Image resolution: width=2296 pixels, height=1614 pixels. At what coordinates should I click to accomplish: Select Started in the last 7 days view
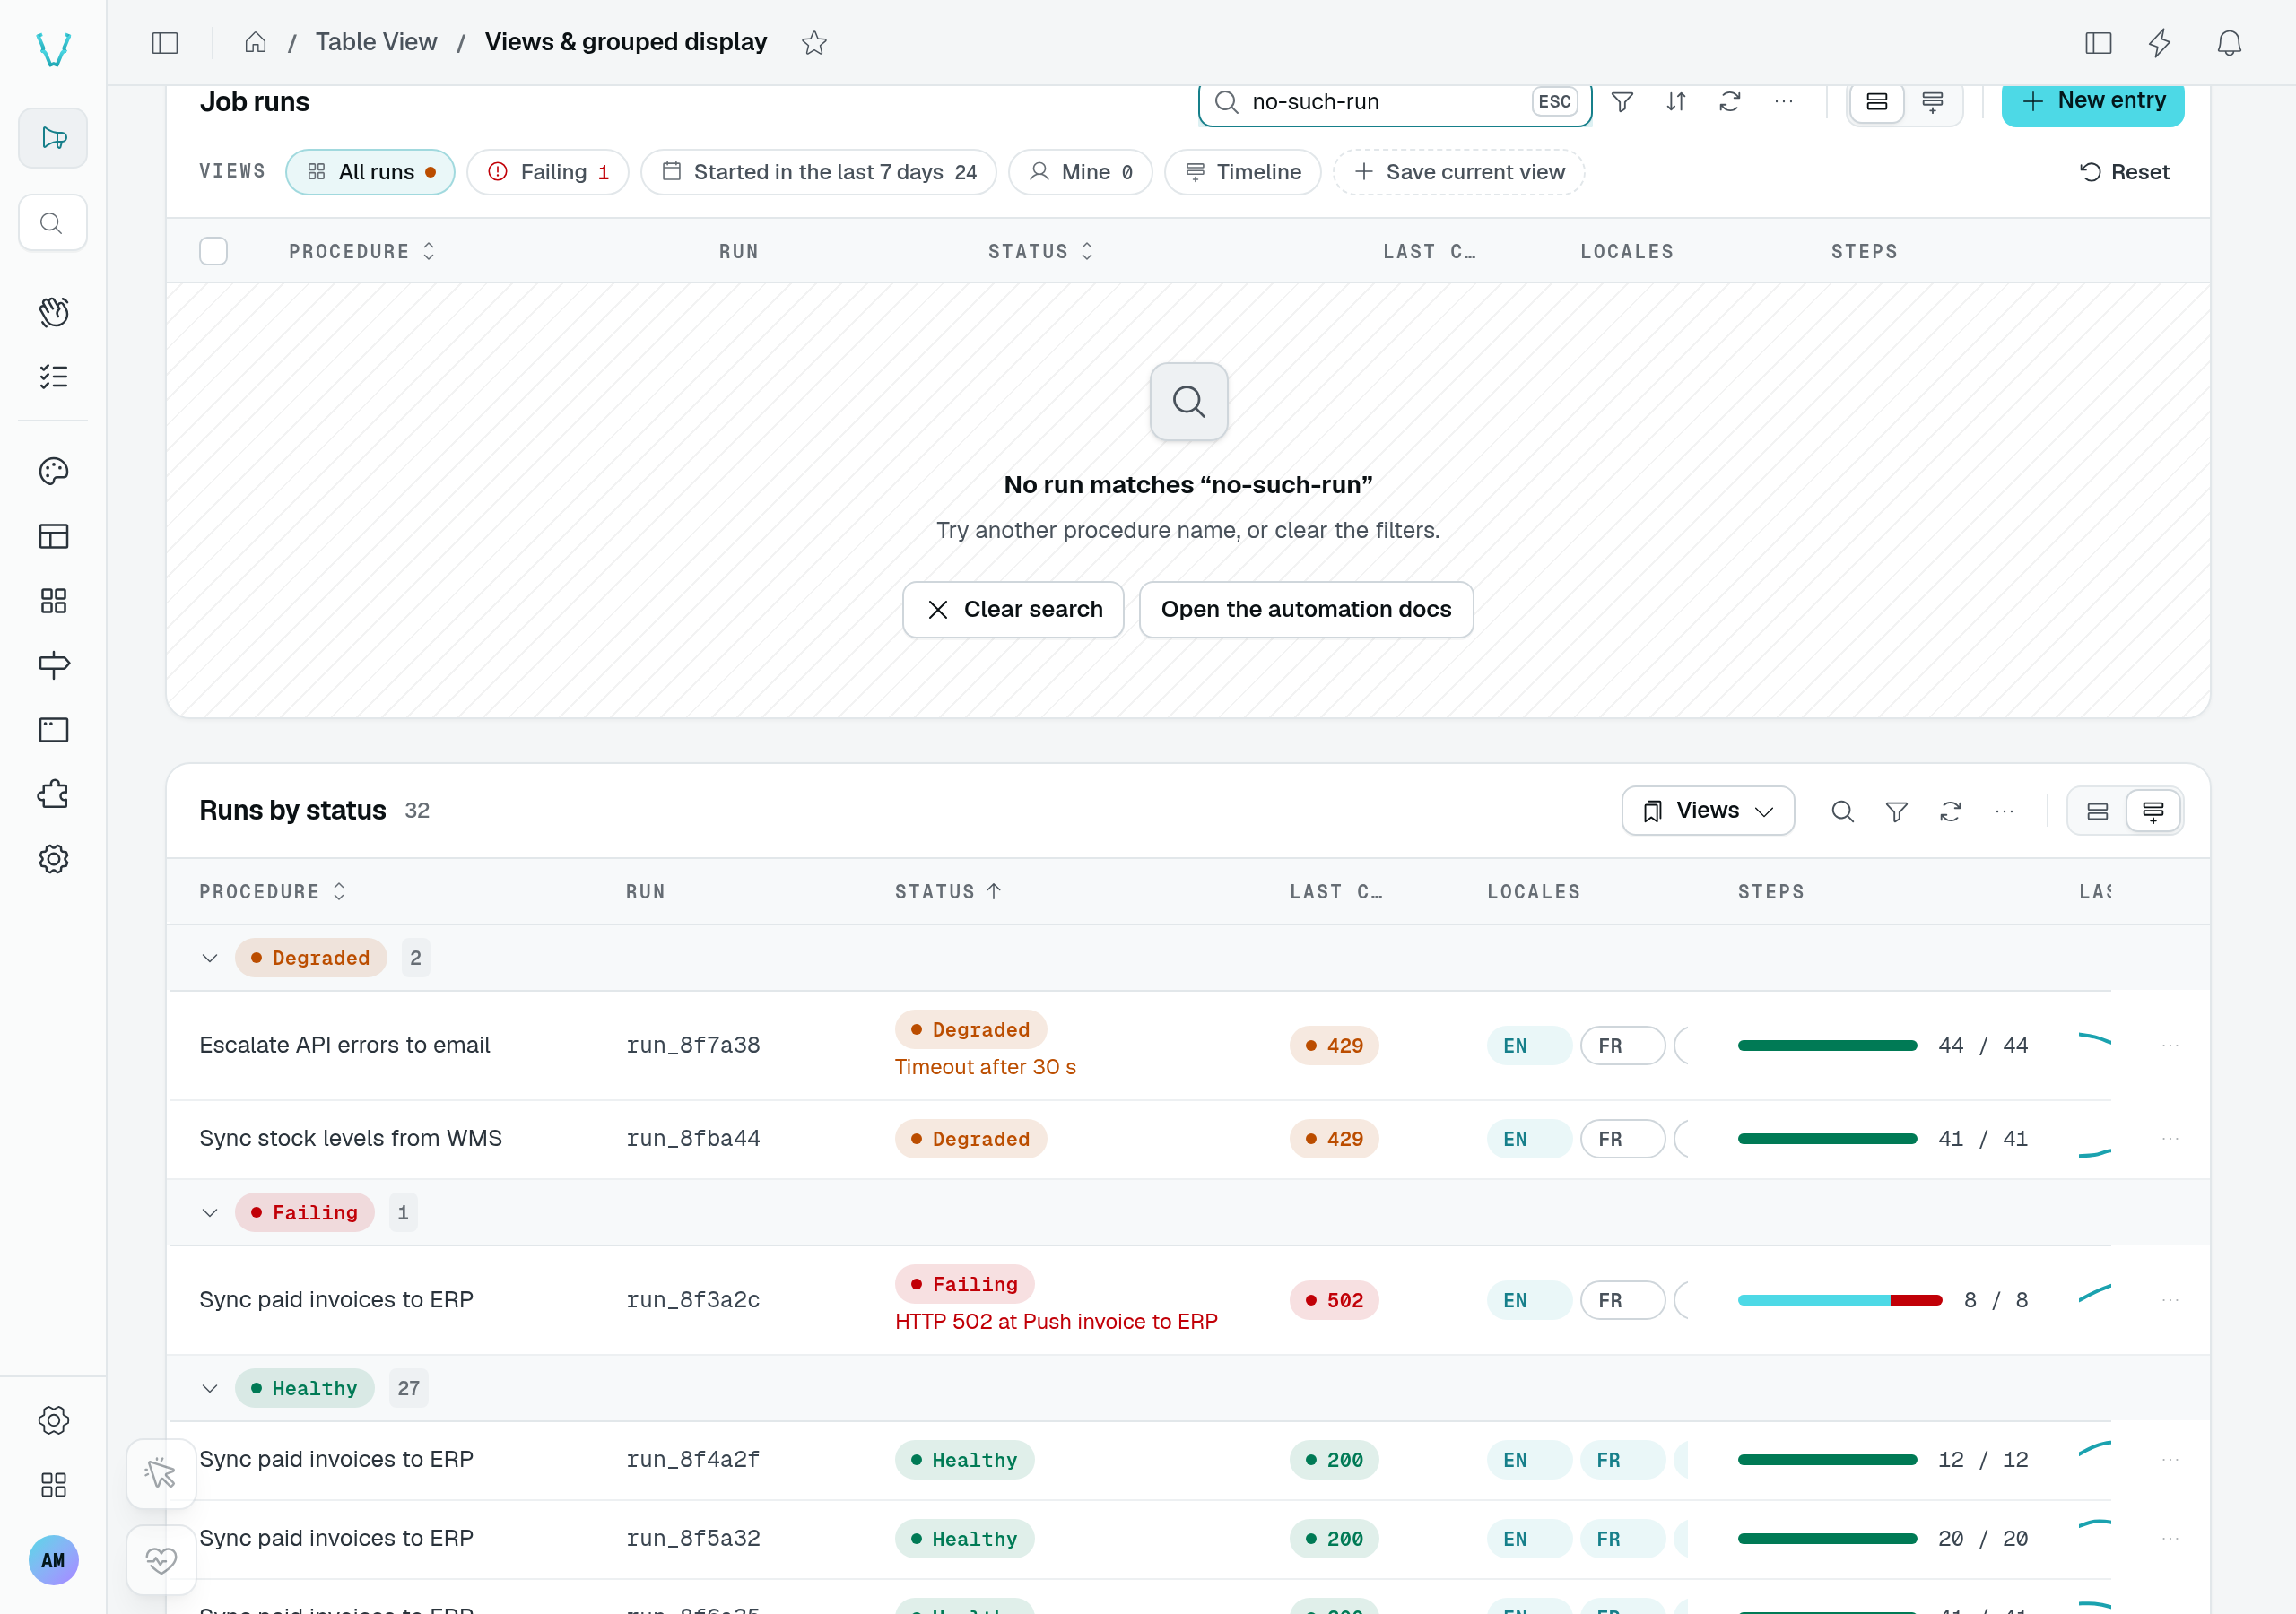pyautogui.click(x=818, y=172)
